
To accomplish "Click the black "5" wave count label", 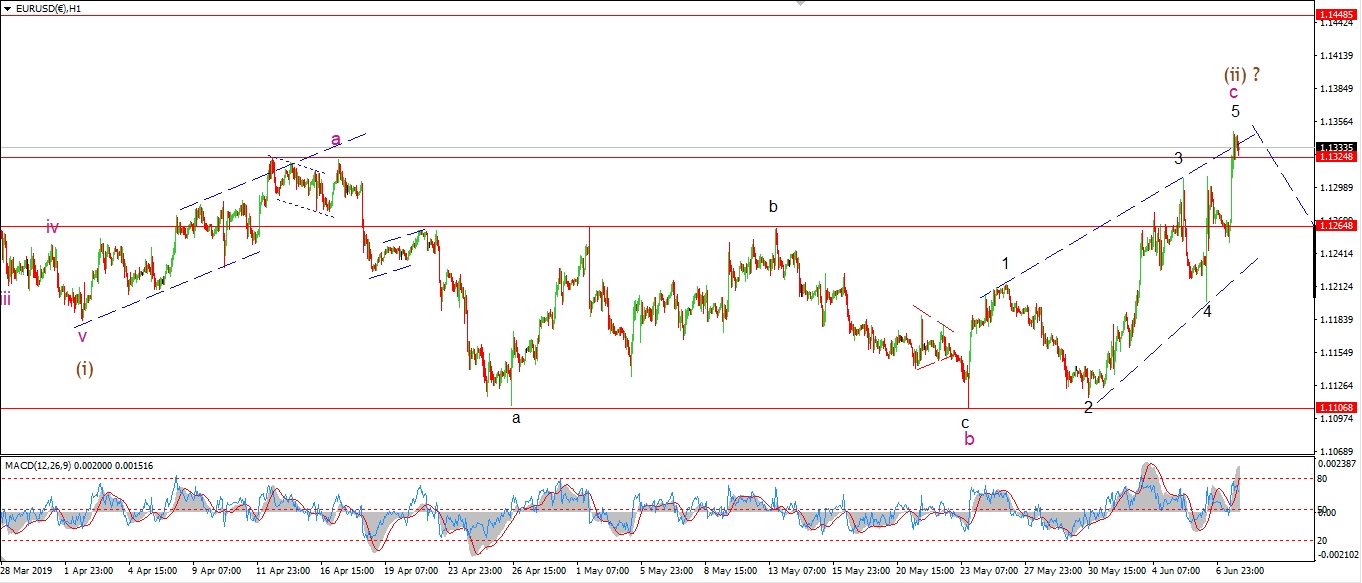I will pyautogui.click(x=1236, y=111).
